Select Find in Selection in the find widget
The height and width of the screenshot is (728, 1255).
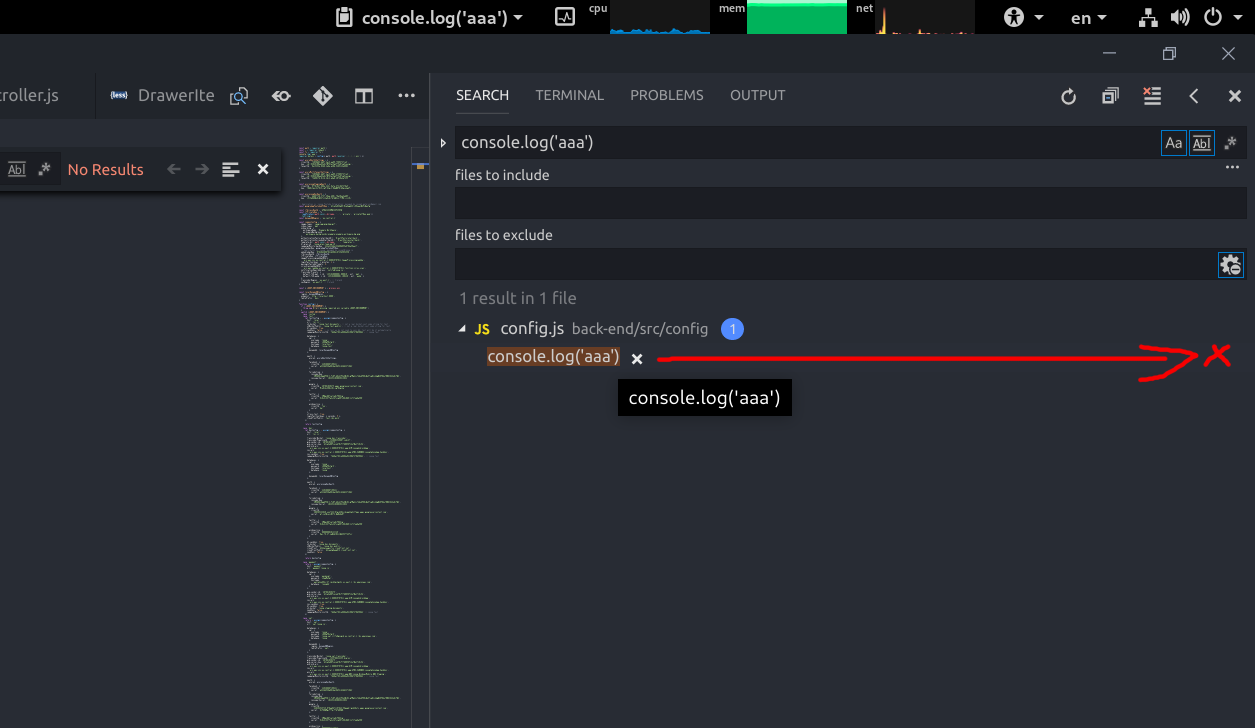coord(230,169)
